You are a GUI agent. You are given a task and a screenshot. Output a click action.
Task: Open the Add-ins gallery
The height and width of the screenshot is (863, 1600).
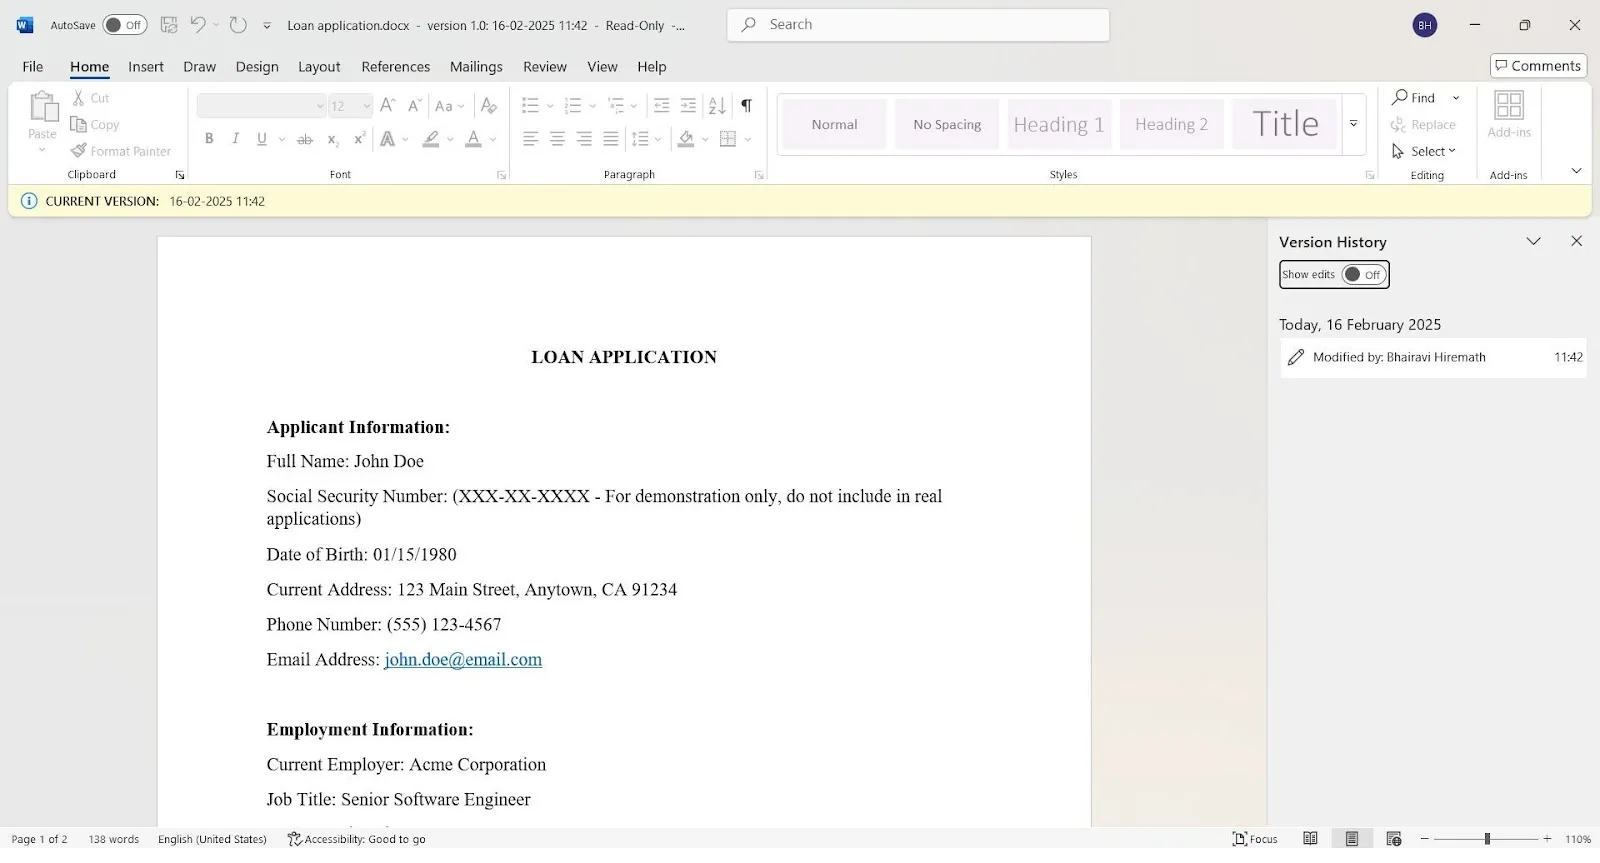coord(1508,114)
